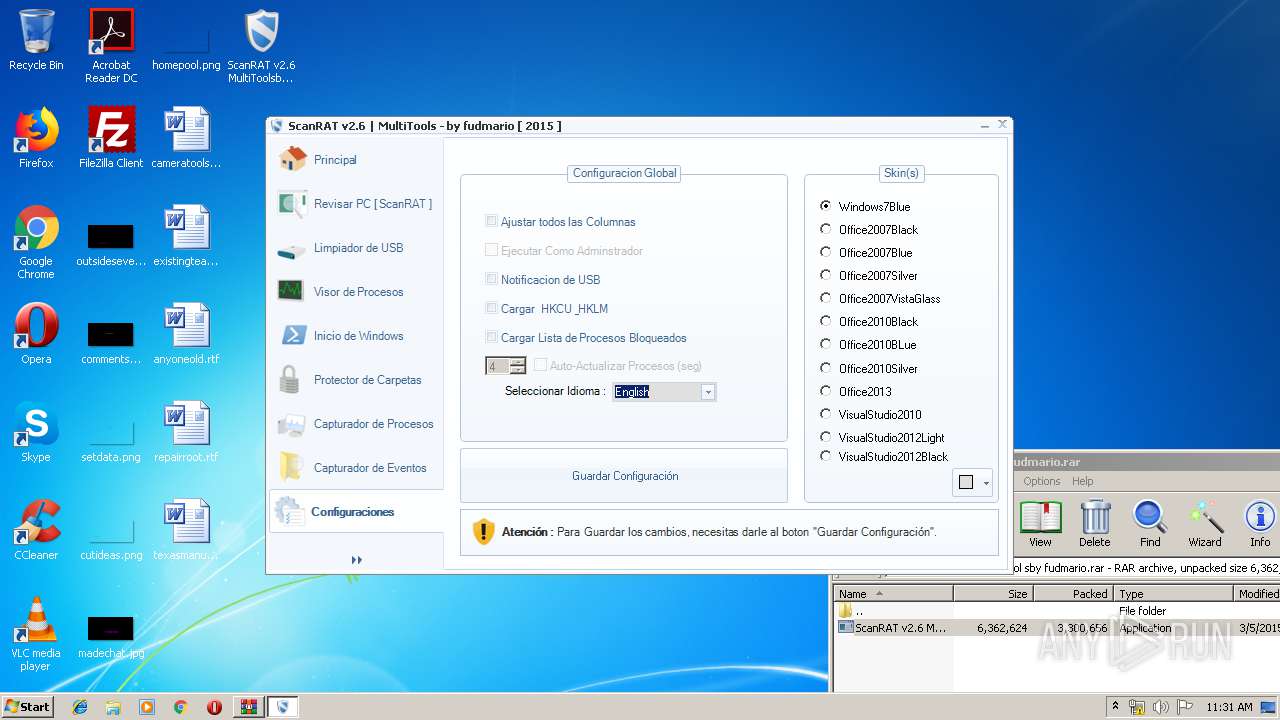Viewport: 1280px width, 720px height.
Task: Toggle Notificacion de USB checkbox
Action: pos(491,279)
